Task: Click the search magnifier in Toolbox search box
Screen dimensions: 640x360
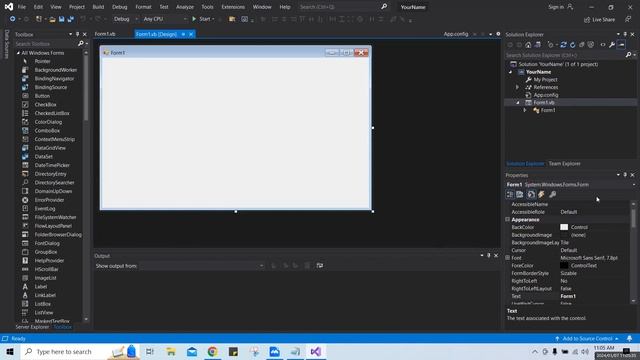Action: click(x=81, y=44)
